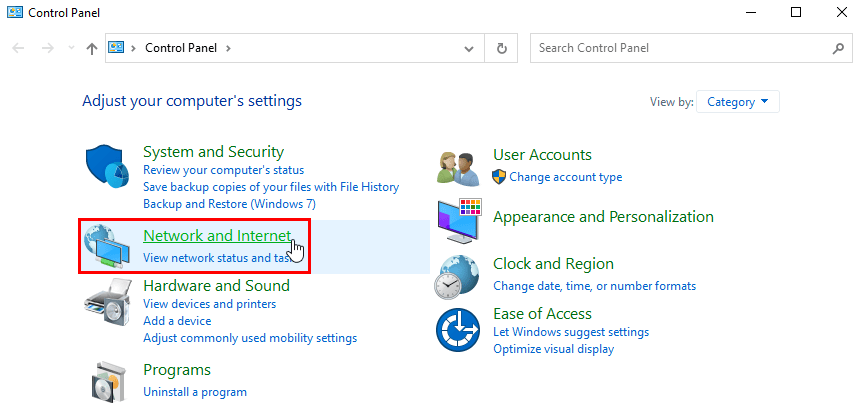Open Ease of Access category

click(x=542, y=314)
